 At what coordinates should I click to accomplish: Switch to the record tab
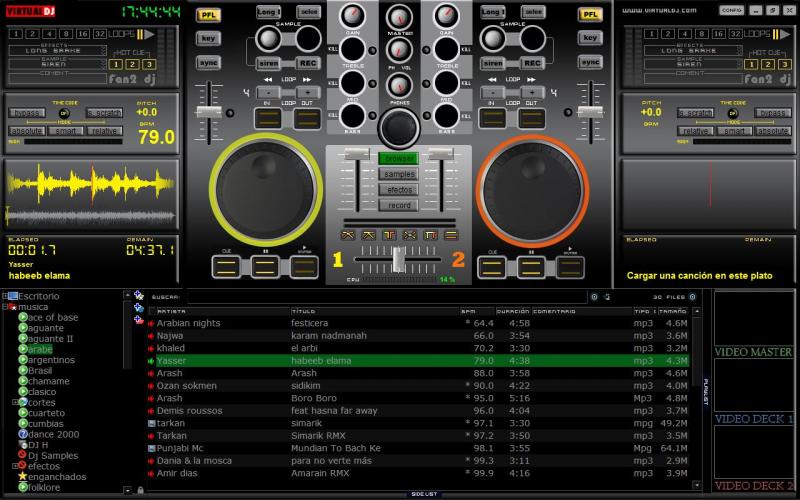click(x=398, y=205)
